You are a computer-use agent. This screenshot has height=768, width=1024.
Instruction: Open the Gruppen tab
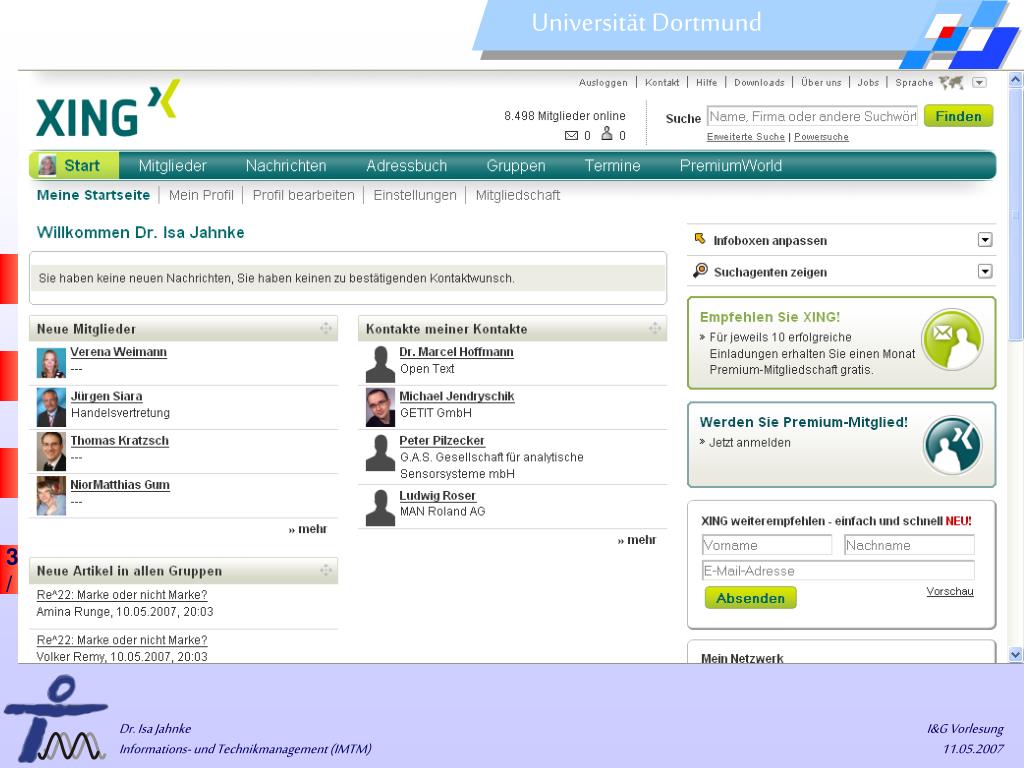pyautogui.click(x=516, y=166)
